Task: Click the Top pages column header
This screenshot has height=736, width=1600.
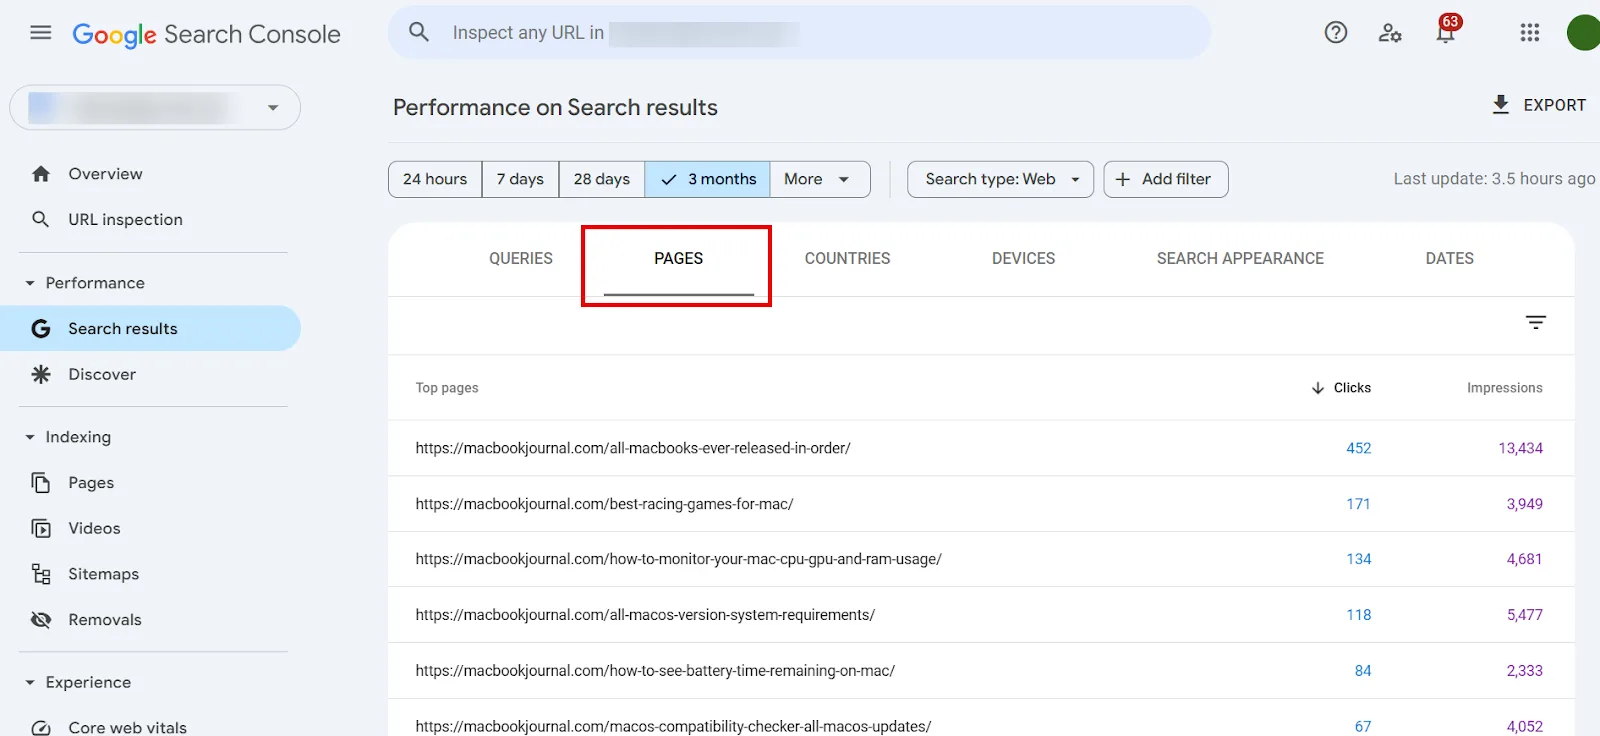Action: pyautogui.click(x=447, y=388)
